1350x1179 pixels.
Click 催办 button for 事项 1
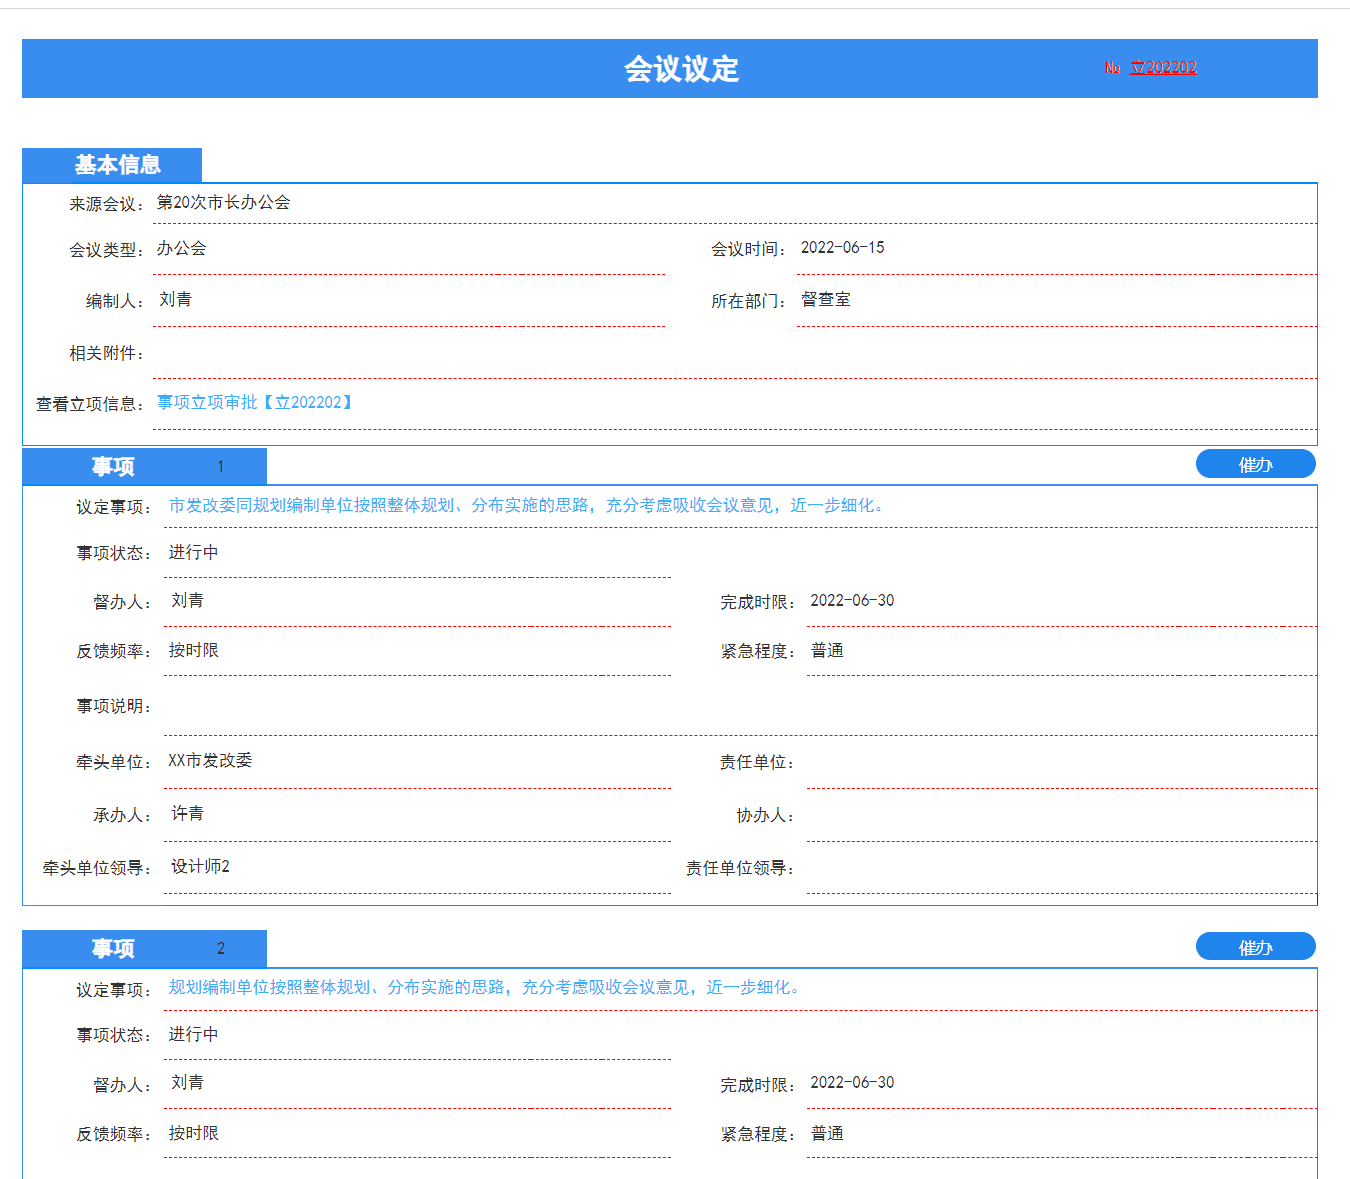click(x=1255, y=464)
